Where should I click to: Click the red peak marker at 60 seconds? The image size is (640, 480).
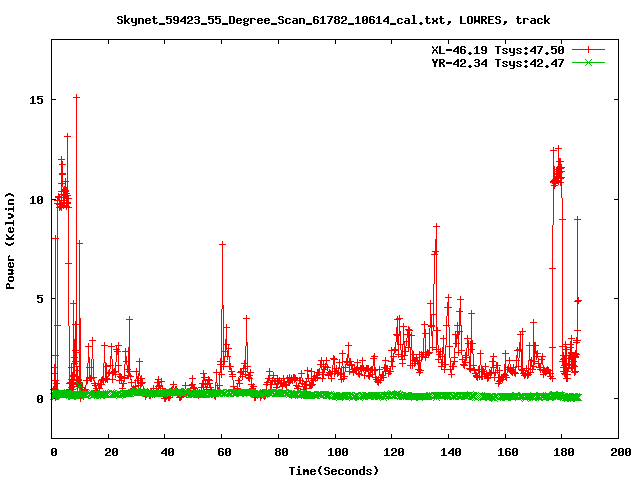click(x=222, y=244)
